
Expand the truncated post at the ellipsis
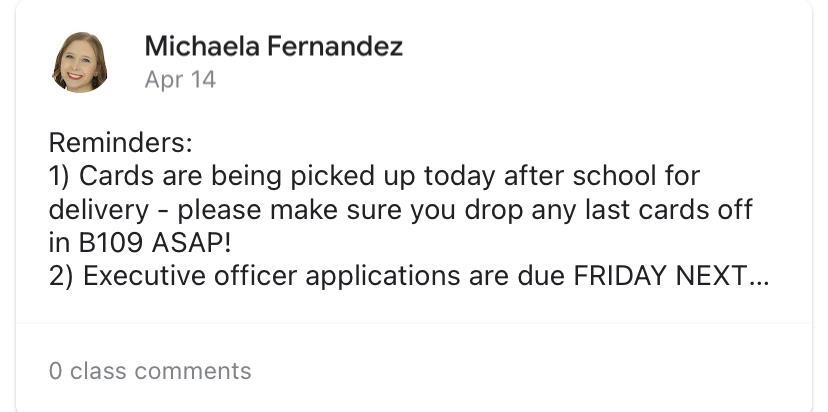[x=759, y=277]
